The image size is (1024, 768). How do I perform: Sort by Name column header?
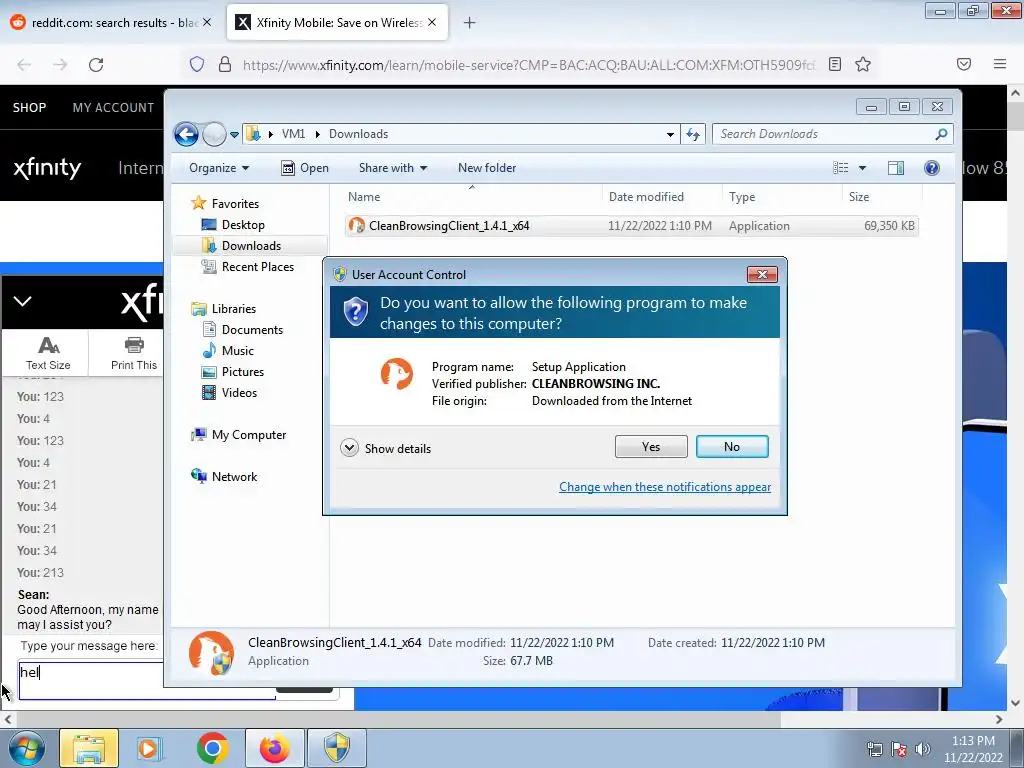[x=364, y=197]
